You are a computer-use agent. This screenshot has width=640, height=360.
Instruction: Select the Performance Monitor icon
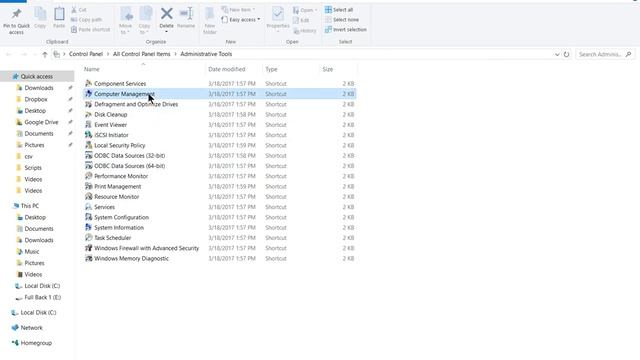point(89,176)
